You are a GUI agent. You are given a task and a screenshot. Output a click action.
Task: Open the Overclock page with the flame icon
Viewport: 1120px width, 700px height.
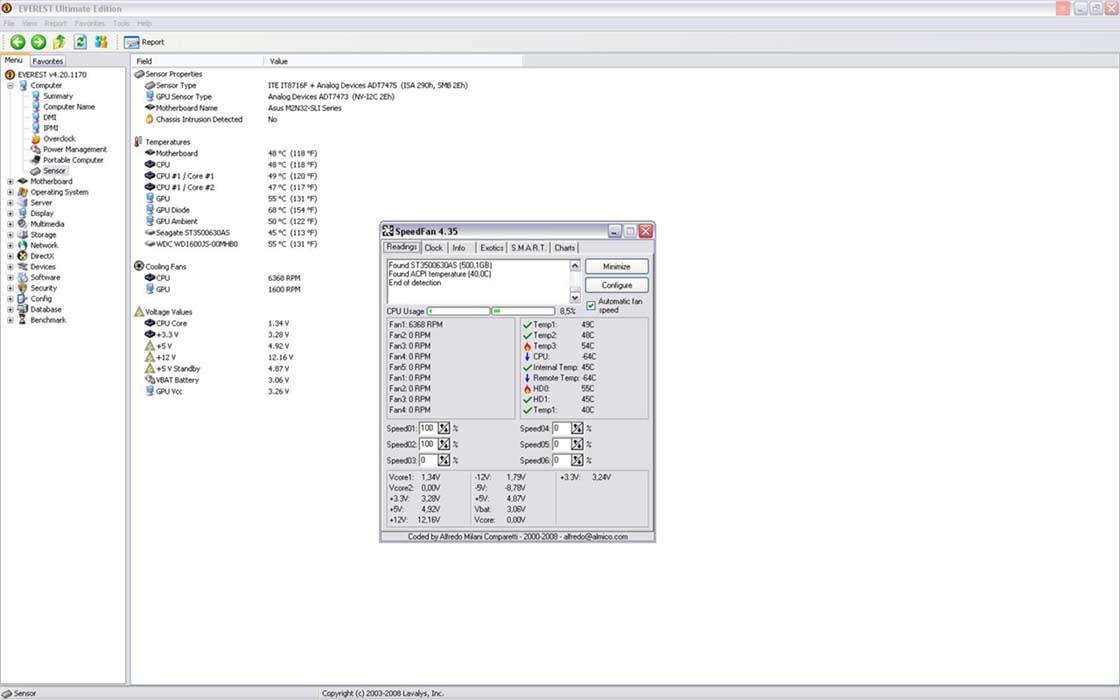point(59,139)
